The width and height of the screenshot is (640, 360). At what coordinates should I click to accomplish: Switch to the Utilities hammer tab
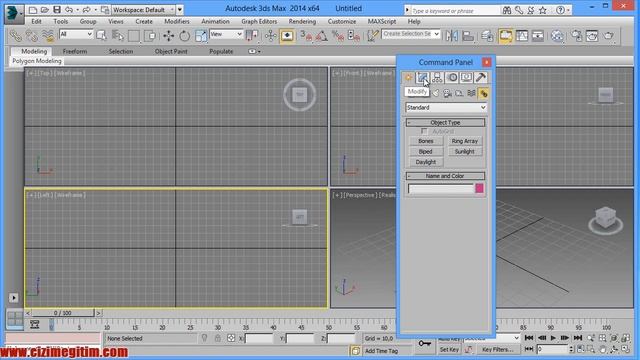pos(481,77)
